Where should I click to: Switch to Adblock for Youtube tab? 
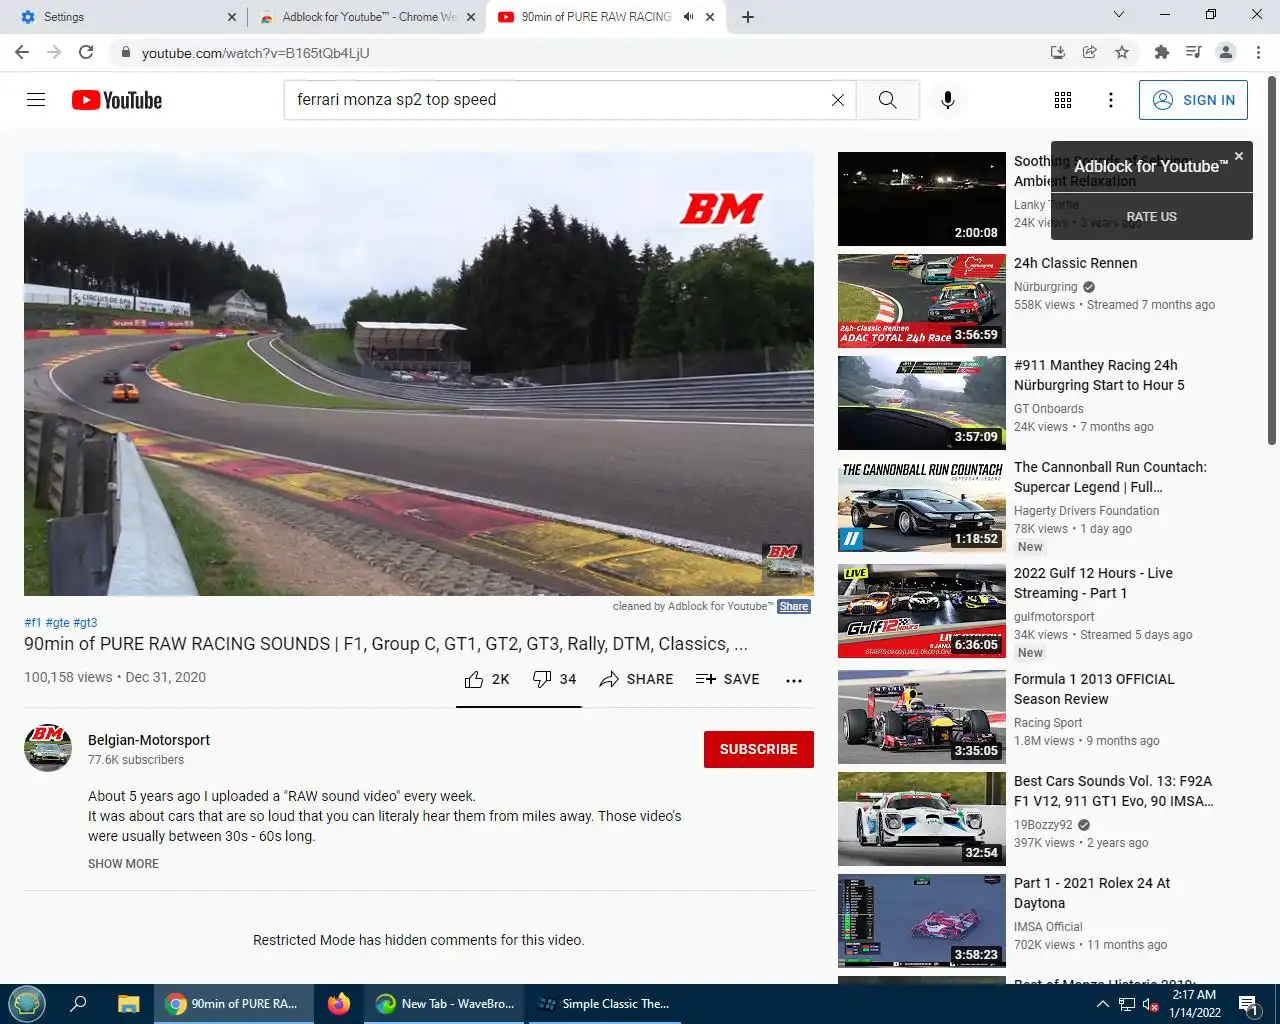[365, 17]
